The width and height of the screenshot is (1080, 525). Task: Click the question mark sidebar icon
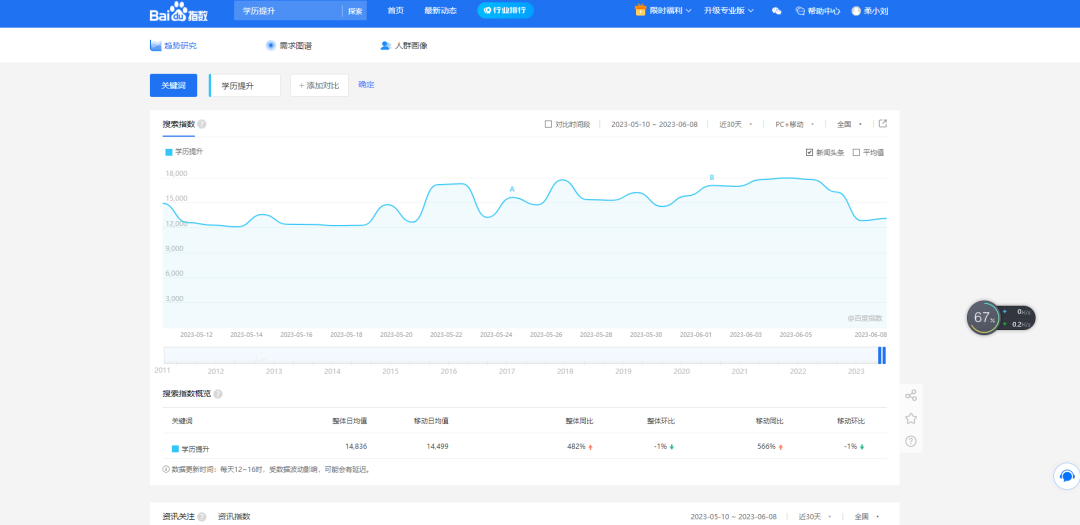[911, 441]
